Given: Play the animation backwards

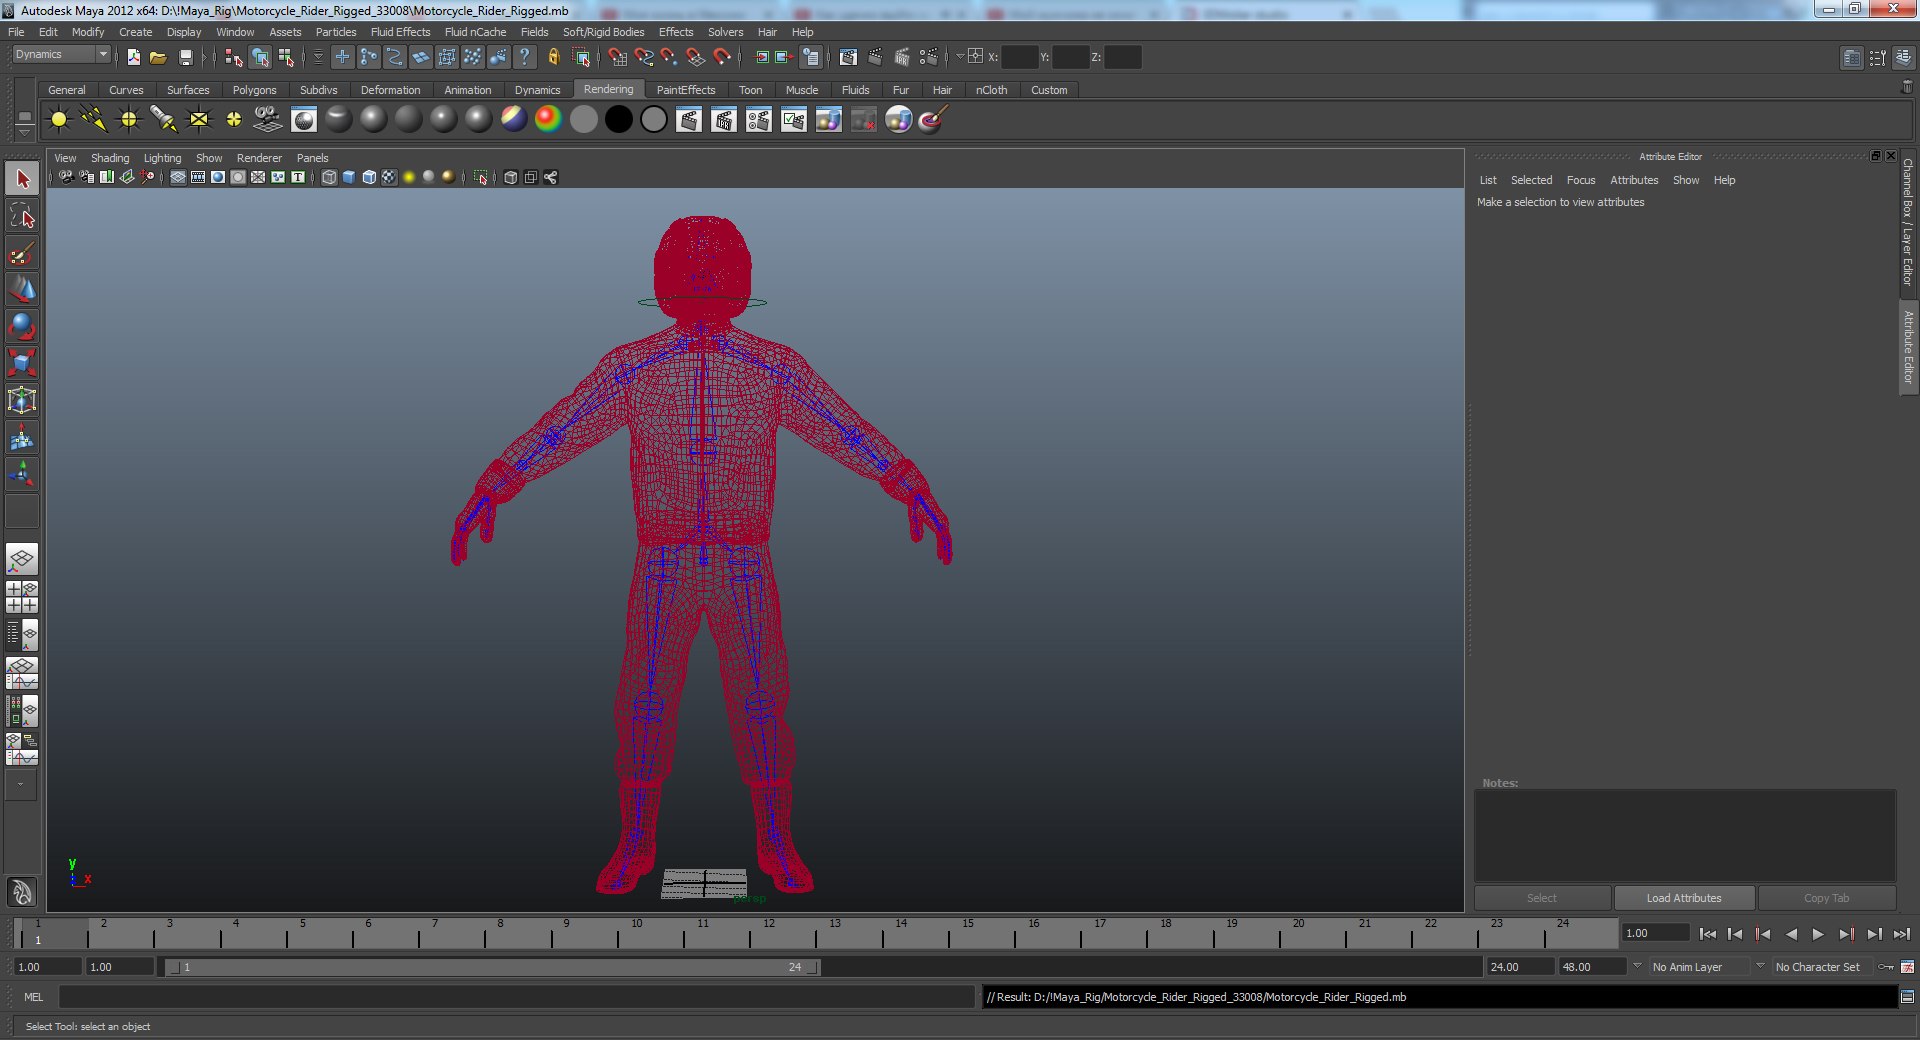Looking at the screenshot, I should click(x=1791, y=934).
